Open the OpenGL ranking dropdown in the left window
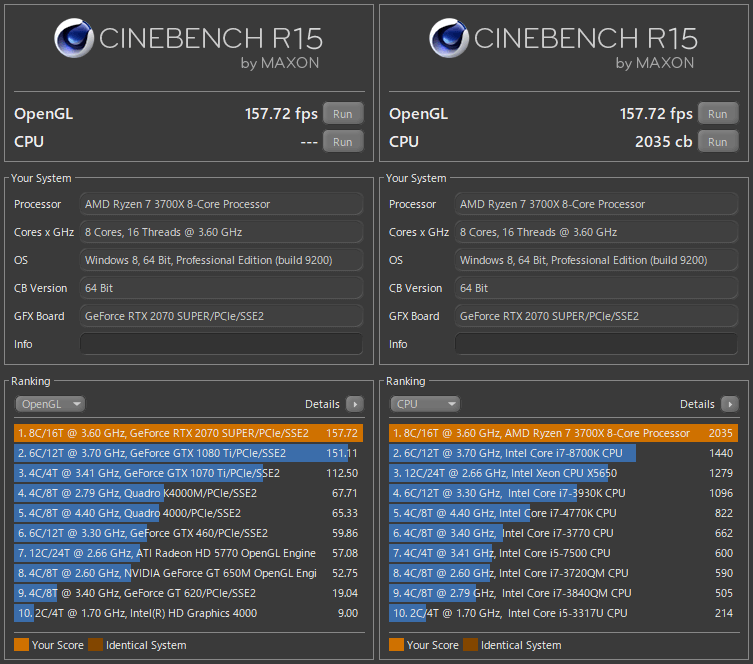 tap(50, 404)
